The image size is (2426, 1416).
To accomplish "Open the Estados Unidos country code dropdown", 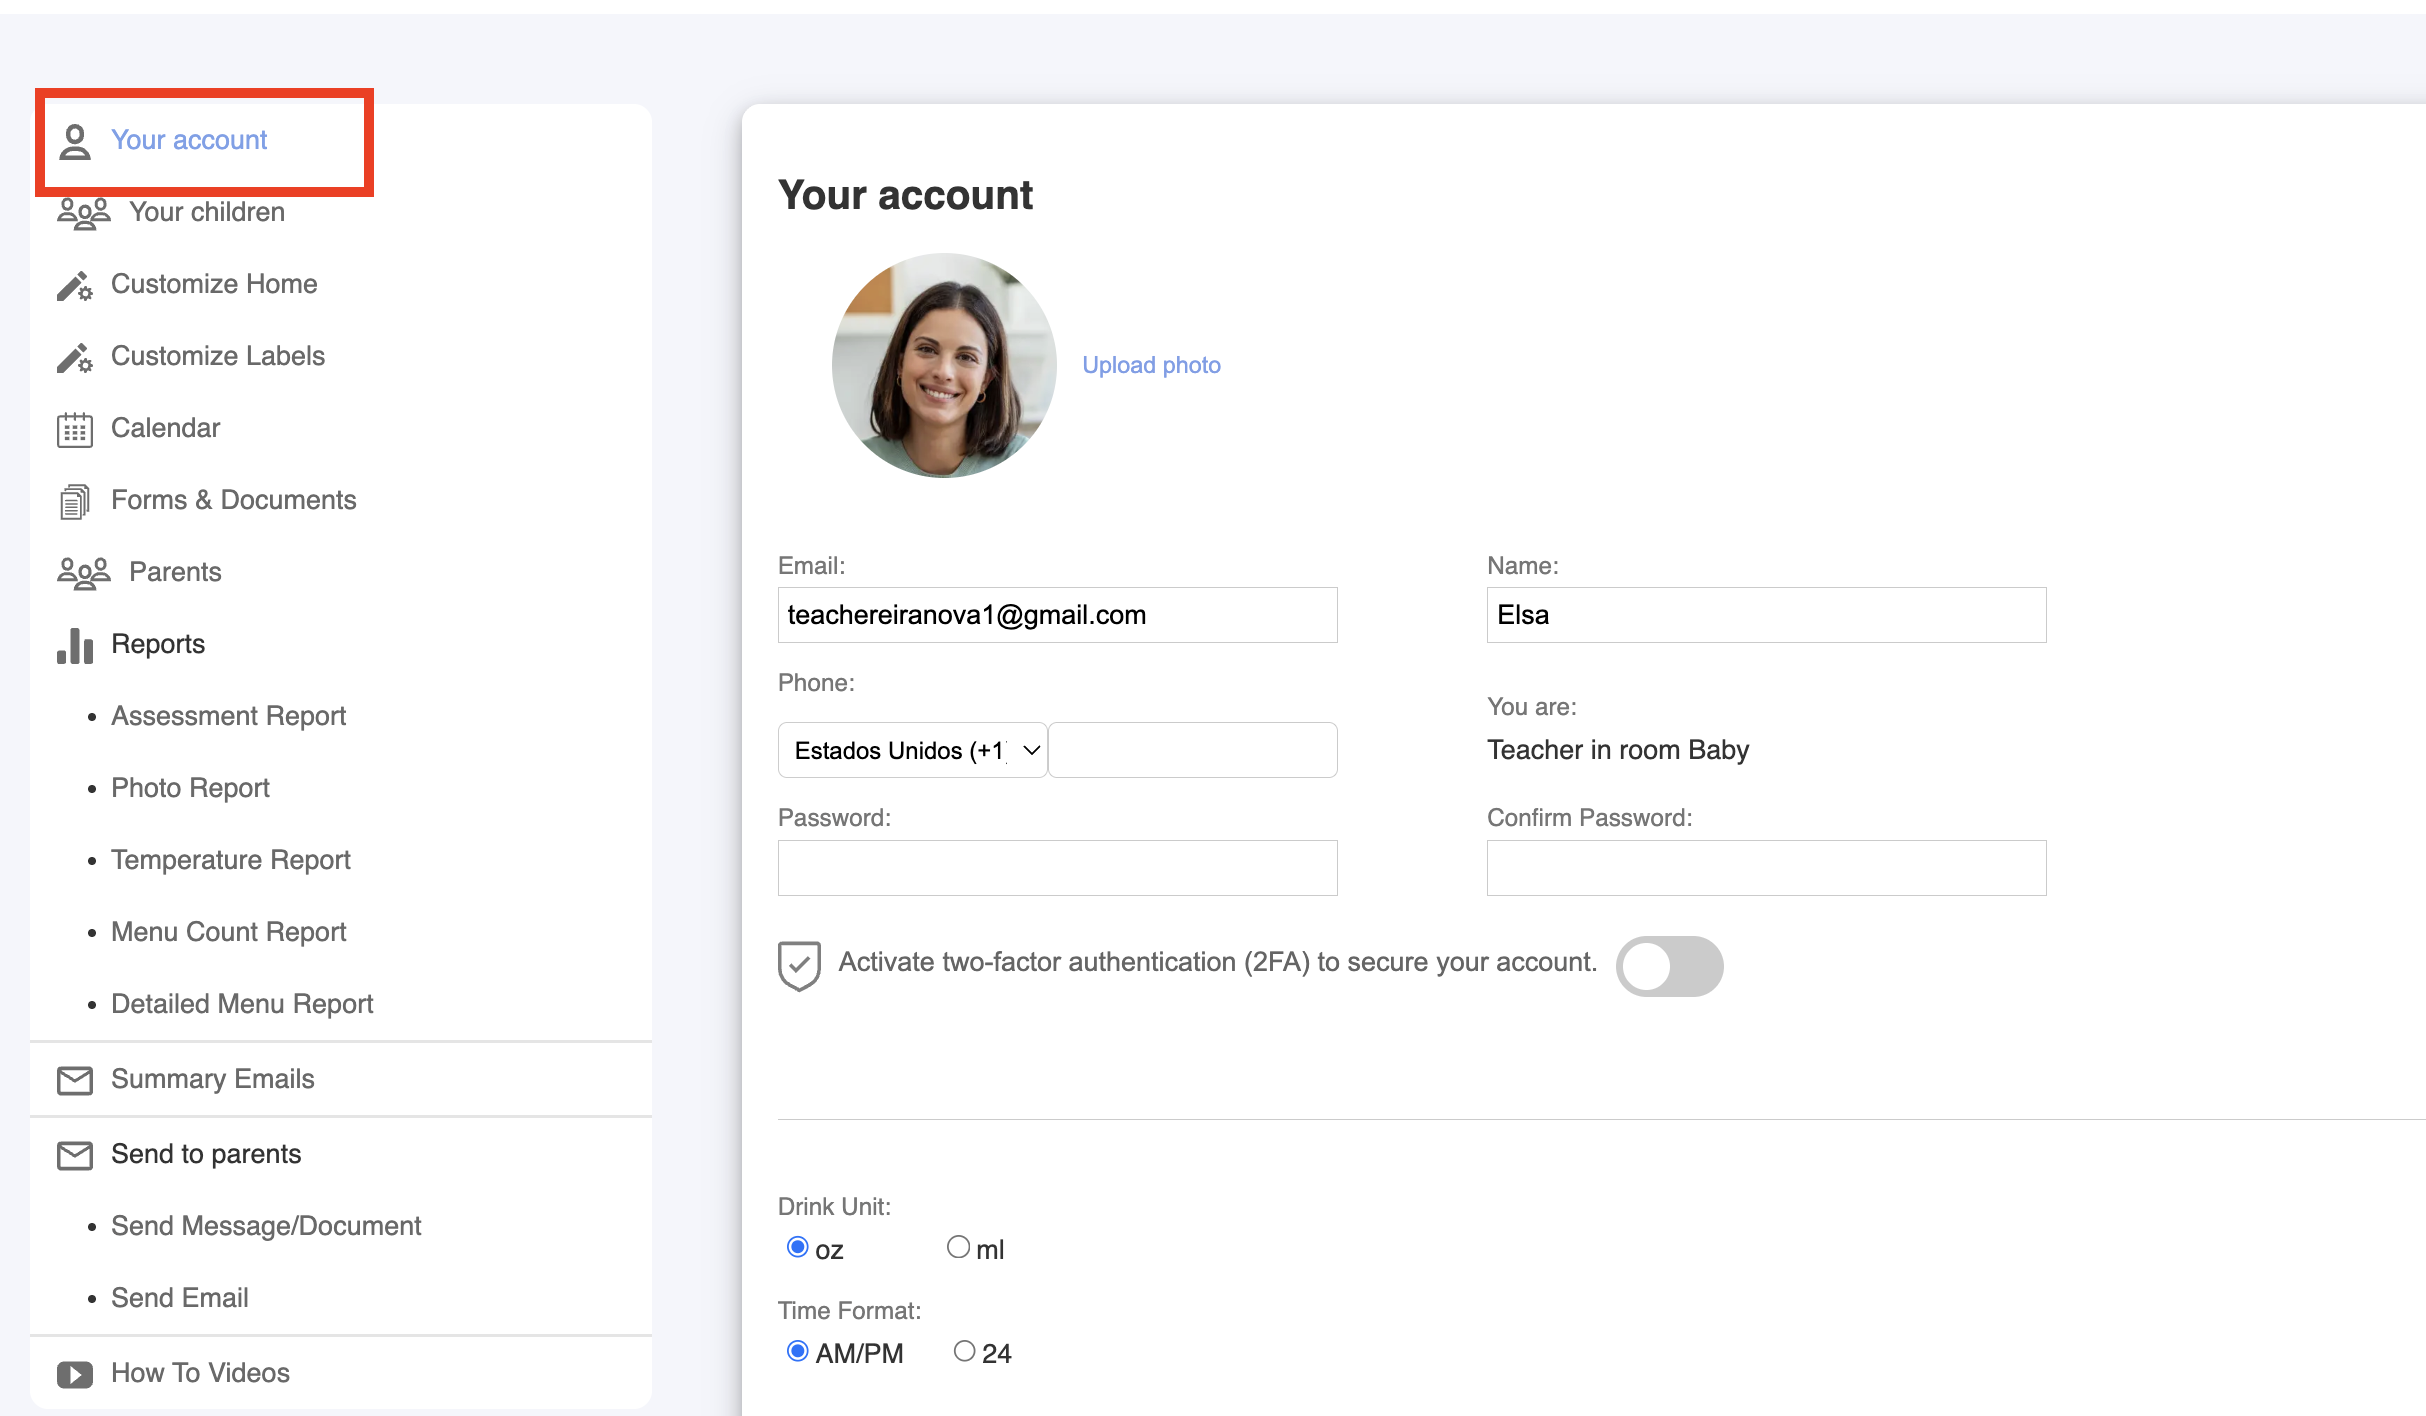I will point(912,750).
